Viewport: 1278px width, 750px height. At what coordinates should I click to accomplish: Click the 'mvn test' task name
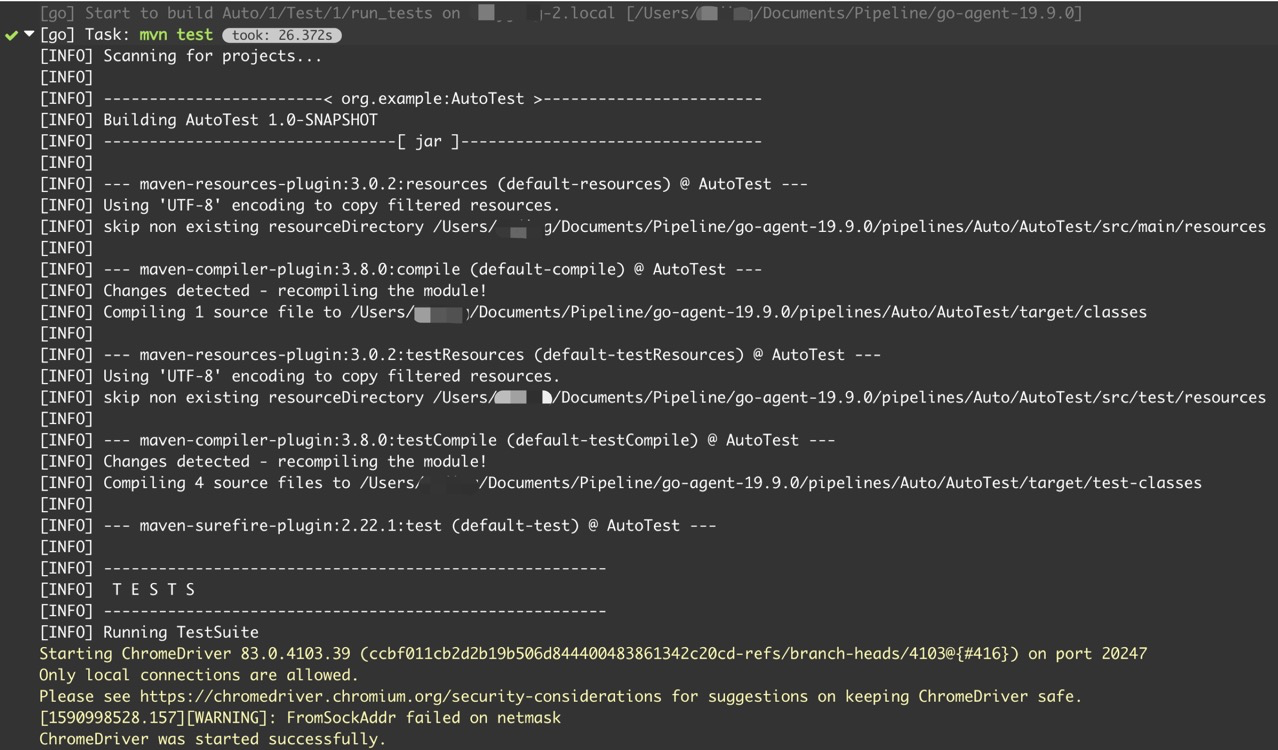[176, 35]
